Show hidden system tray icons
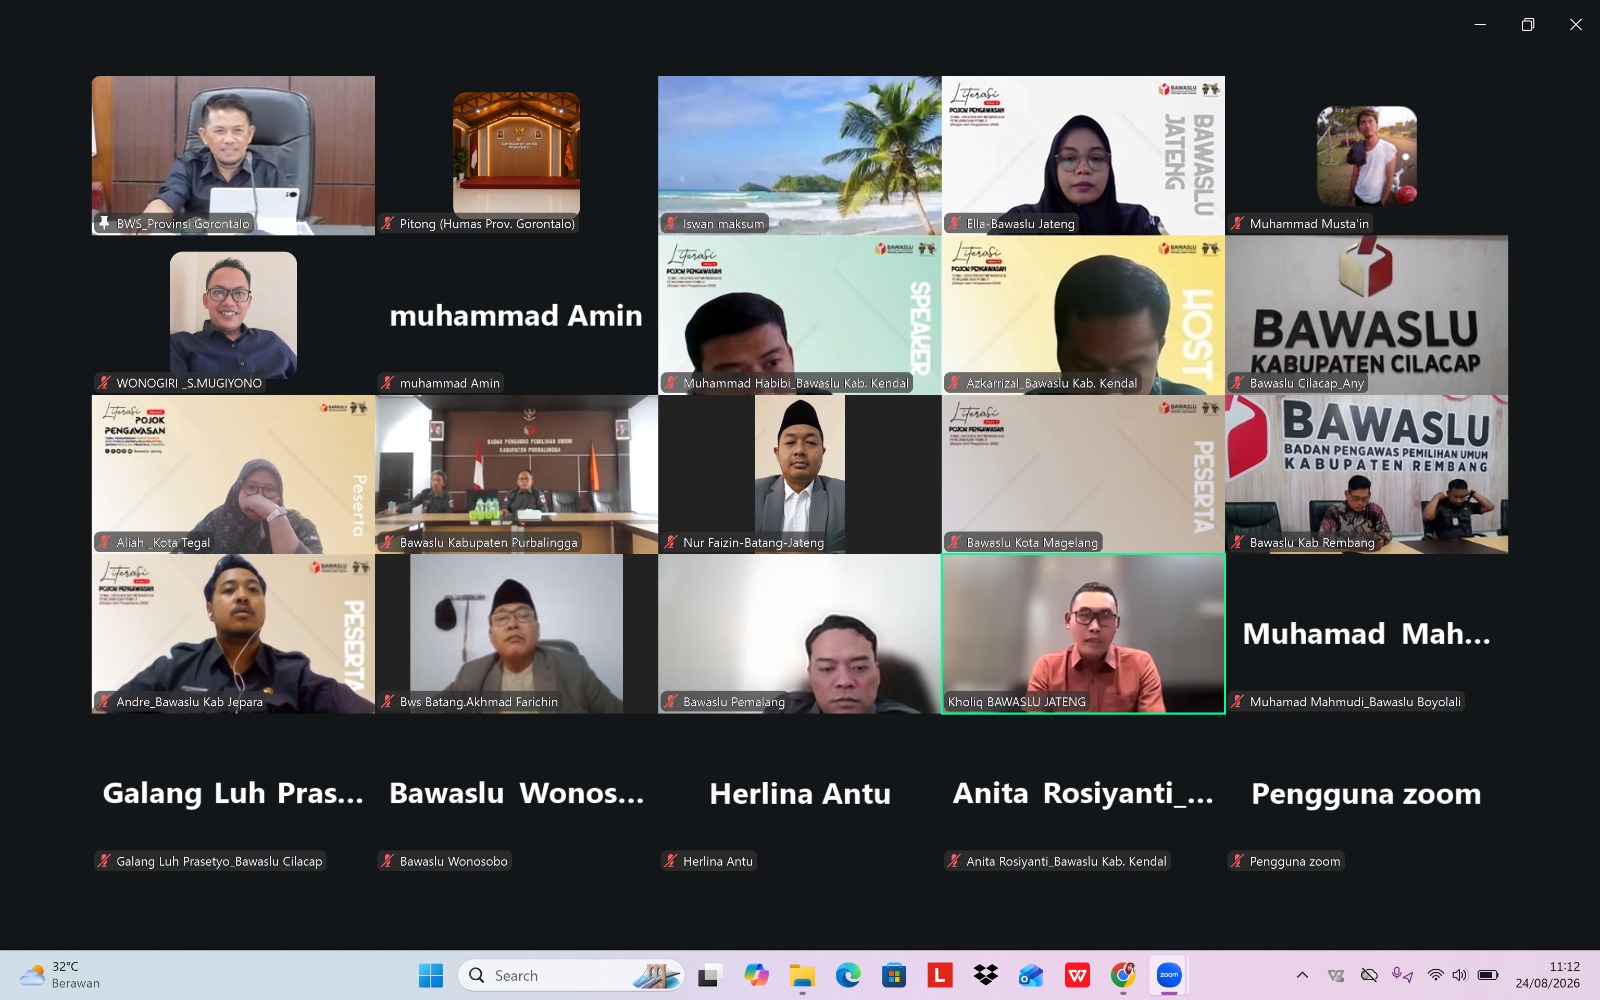 click(1302, 975)
